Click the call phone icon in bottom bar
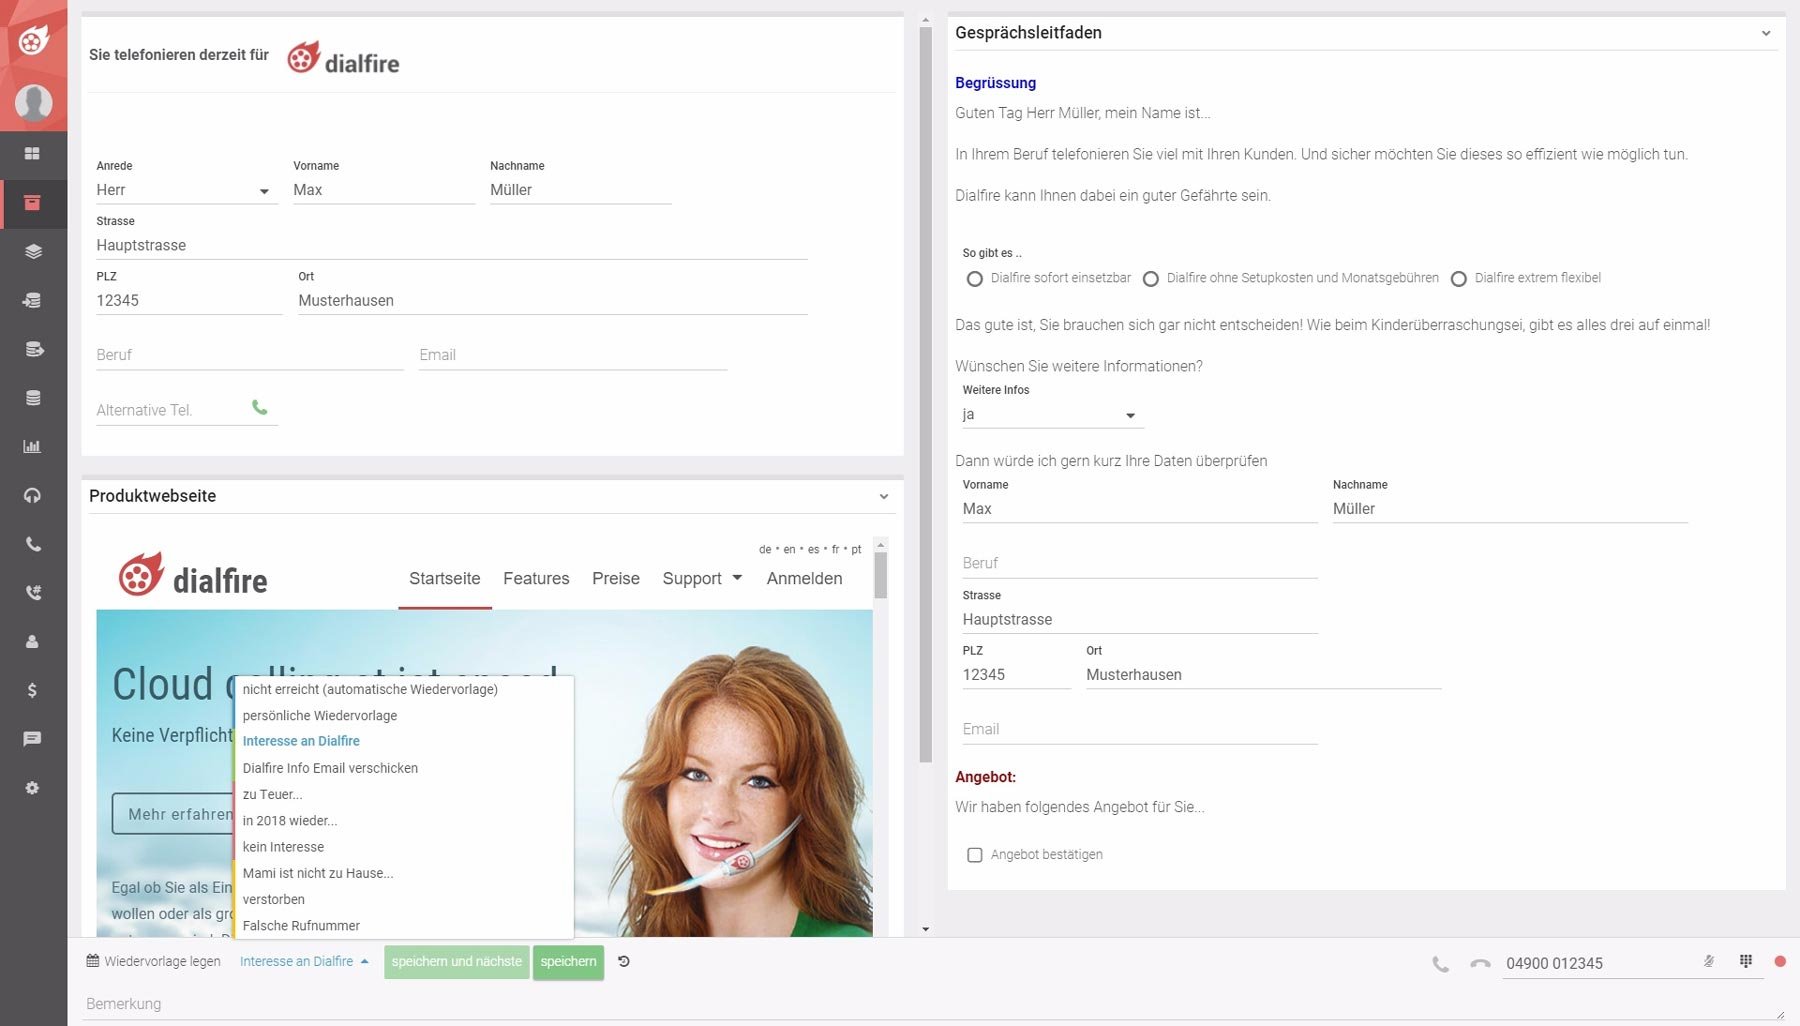This screenshot has width=1800, height=1026. (1440, 964)
